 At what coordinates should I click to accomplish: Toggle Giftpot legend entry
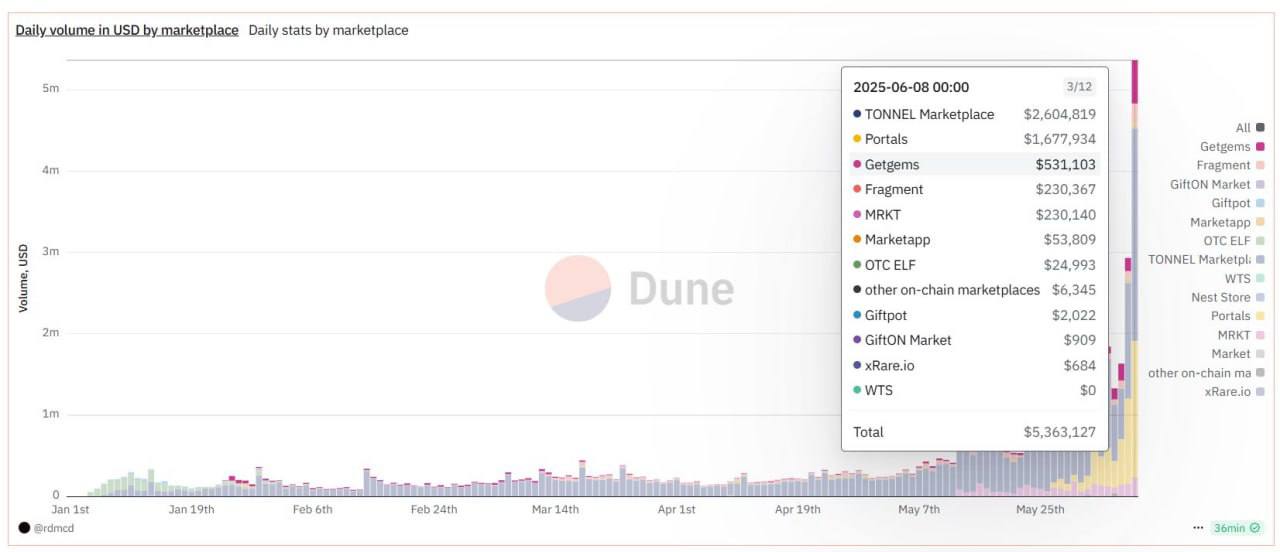[1238, 203]
